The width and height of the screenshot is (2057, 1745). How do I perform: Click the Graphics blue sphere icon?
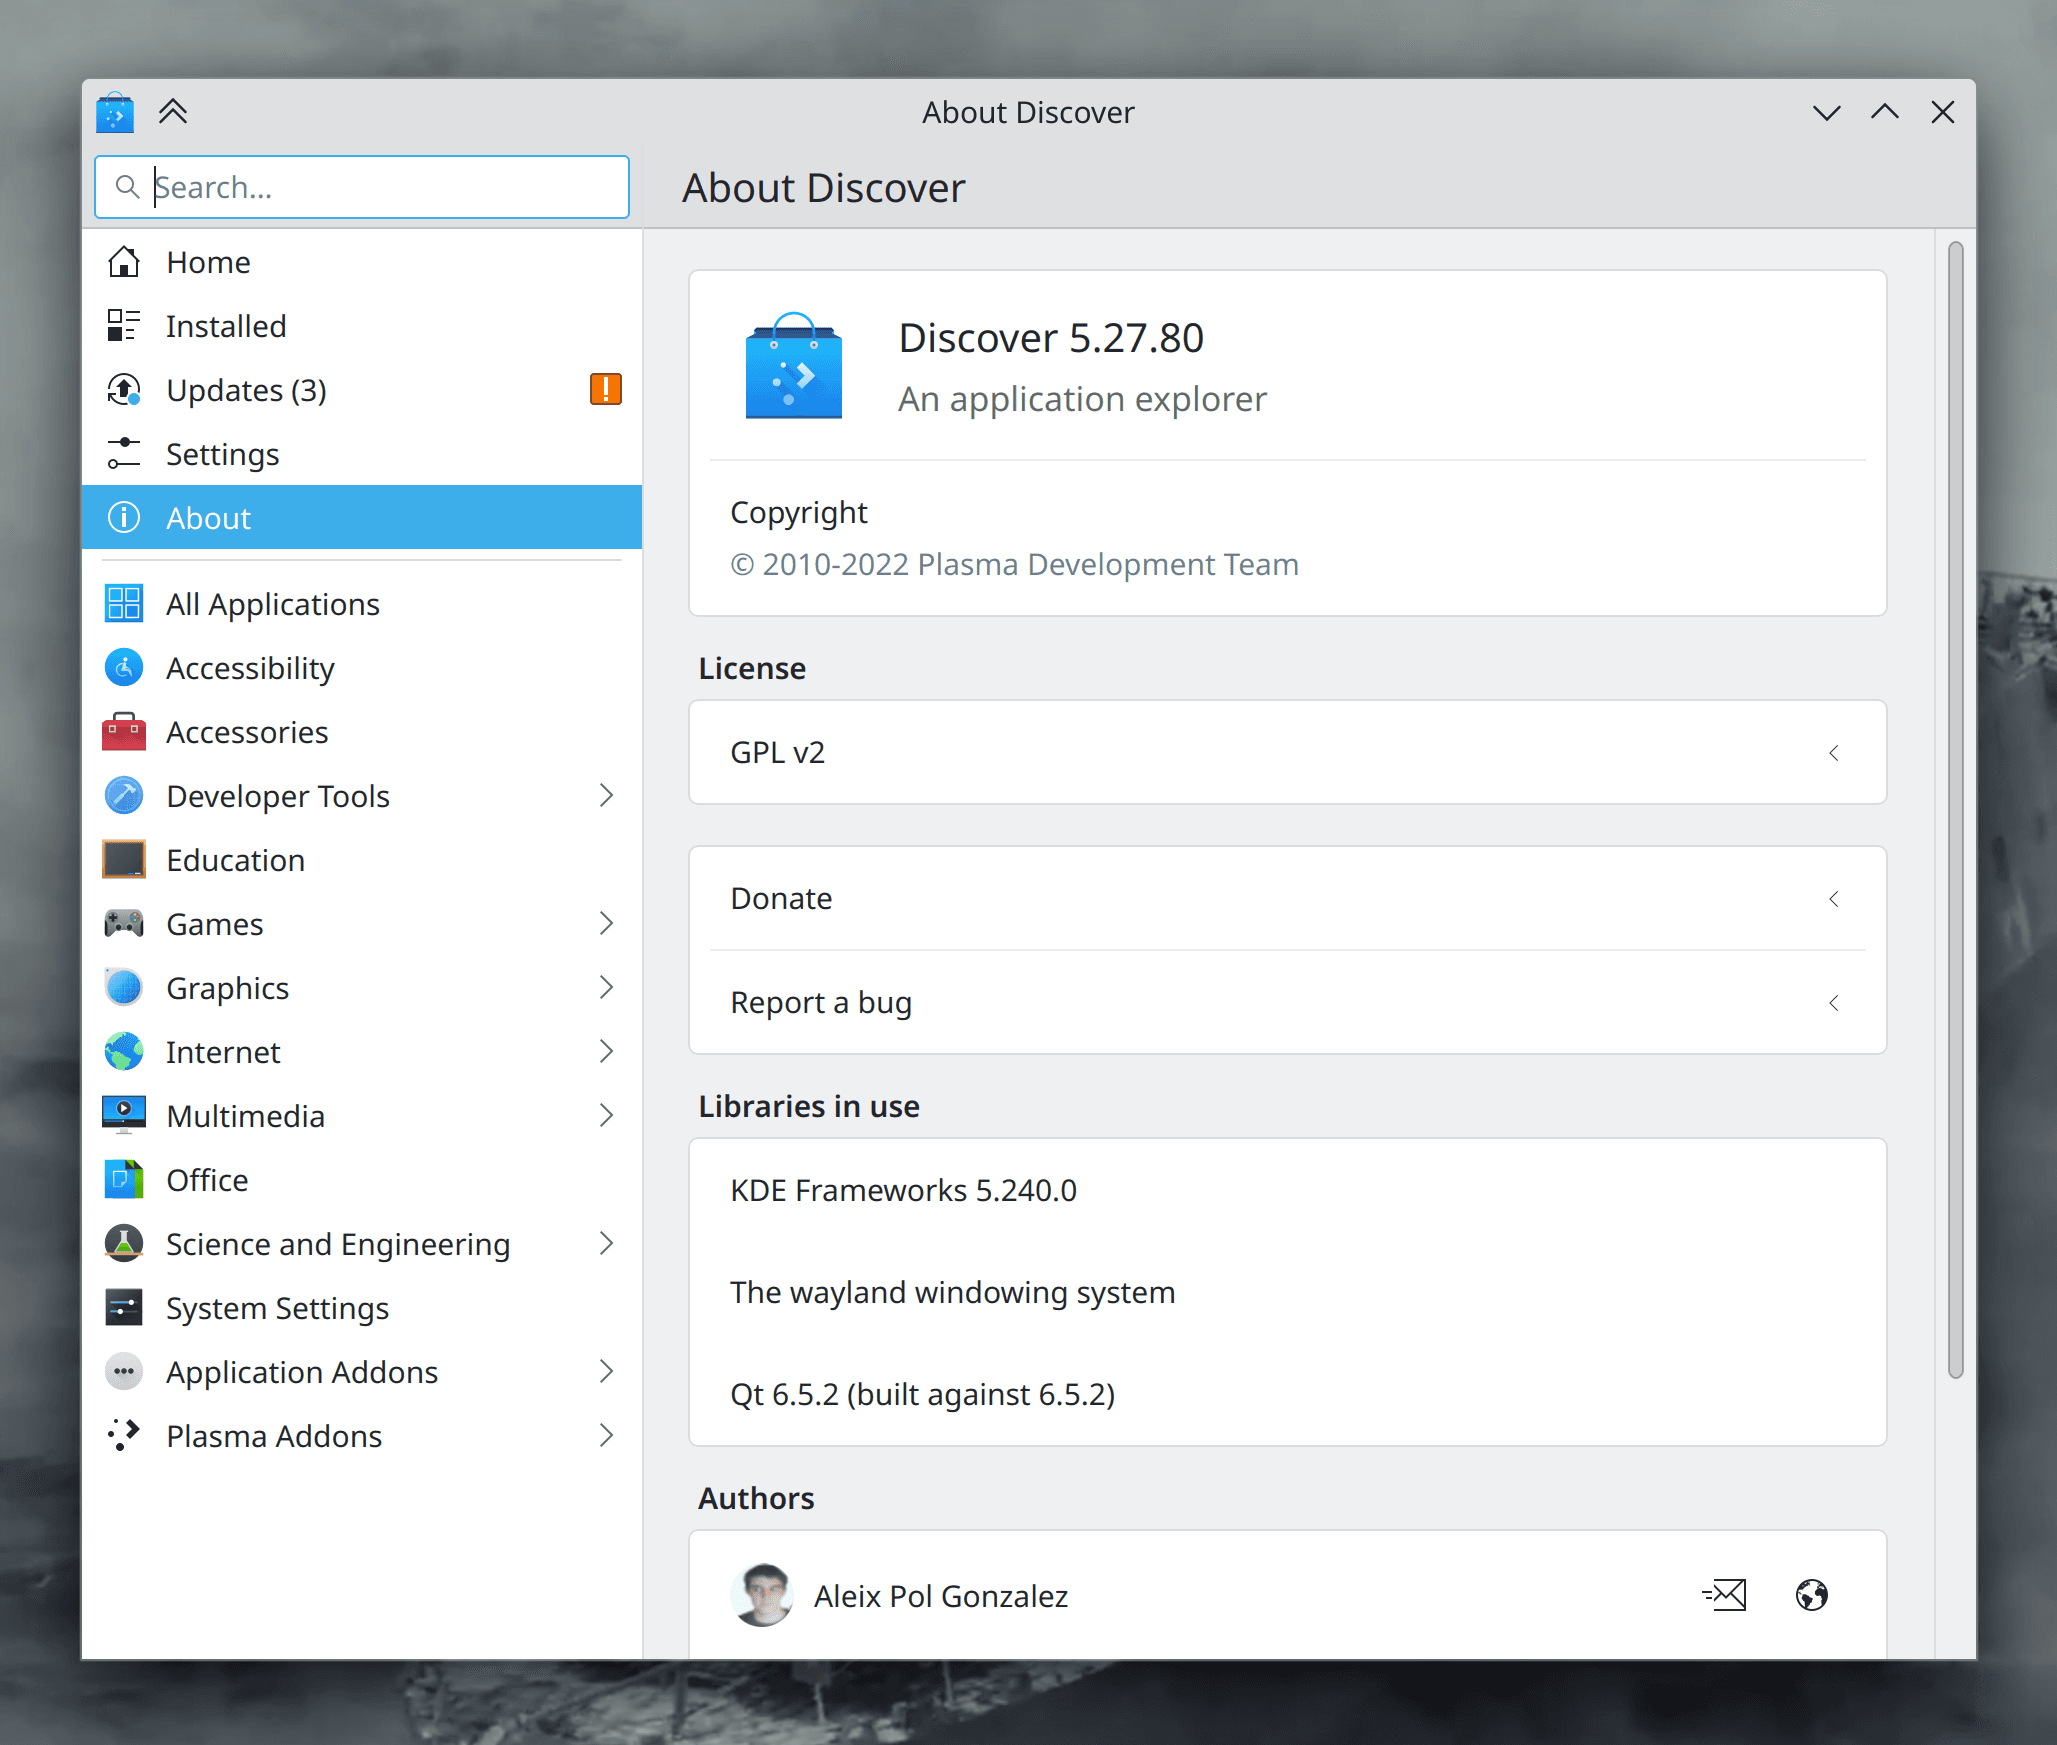pyautogui.click(x=124, y=988)
